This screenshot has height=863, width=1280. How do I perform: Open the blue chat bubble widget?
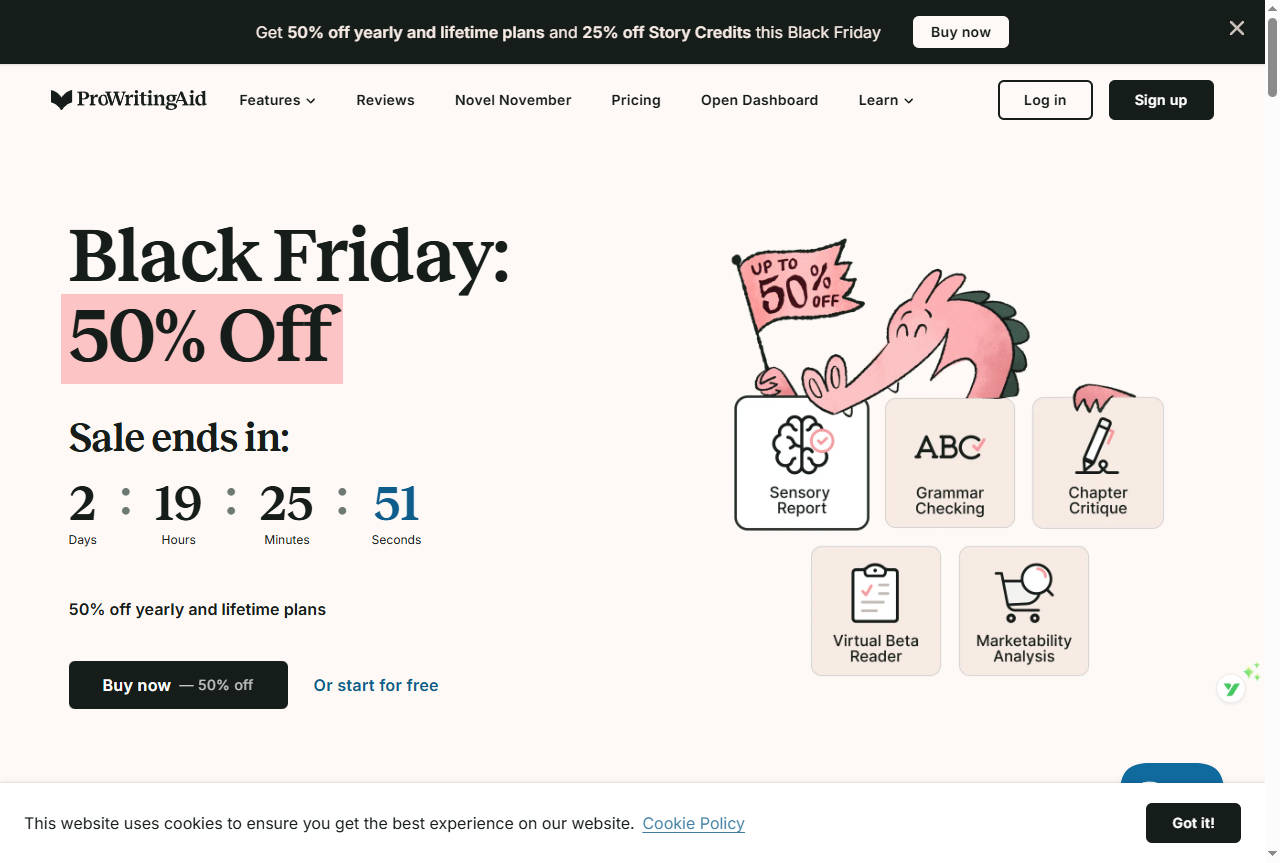tap(1171, 774)
